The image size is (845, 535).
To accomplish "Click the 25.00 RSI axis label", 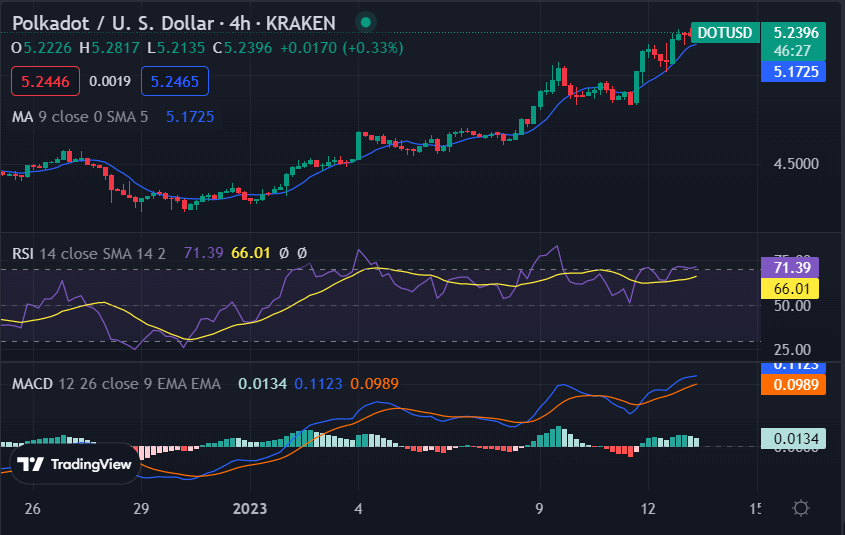I will [792, 350].
